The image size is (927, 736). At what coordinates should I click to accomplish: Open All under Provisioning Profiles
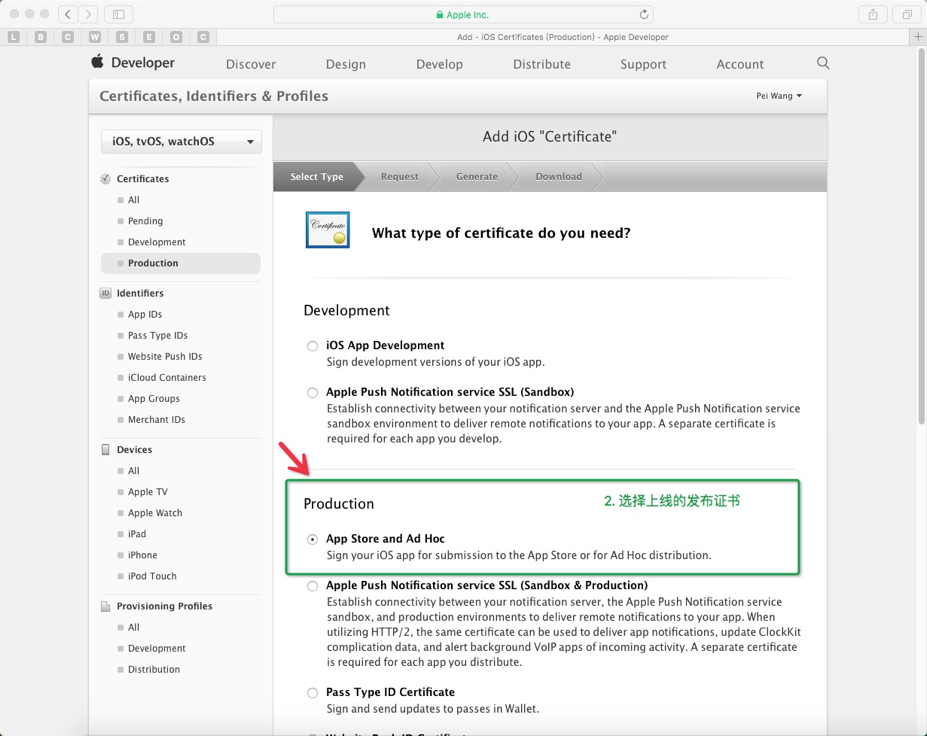134,627
